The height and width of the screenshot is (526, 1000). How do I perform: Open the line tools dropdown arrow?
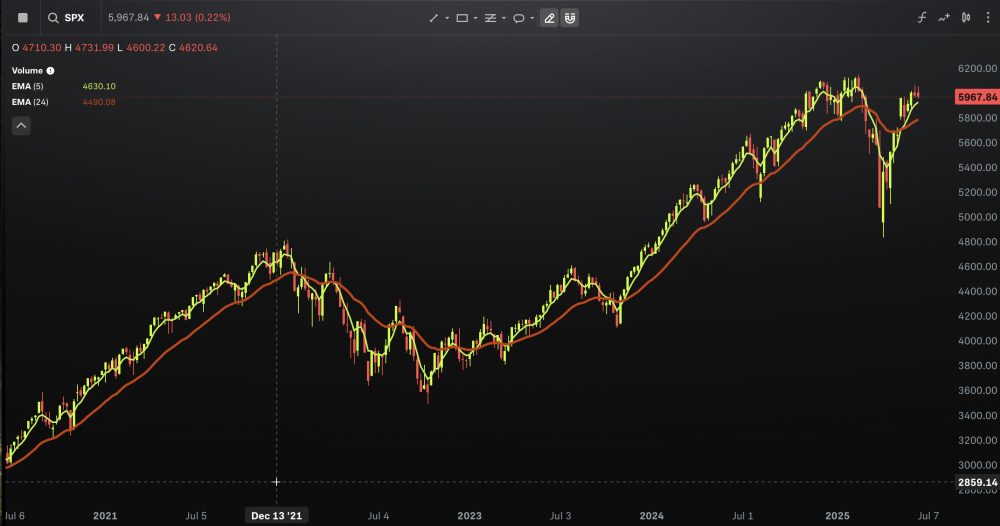point(447,18)
